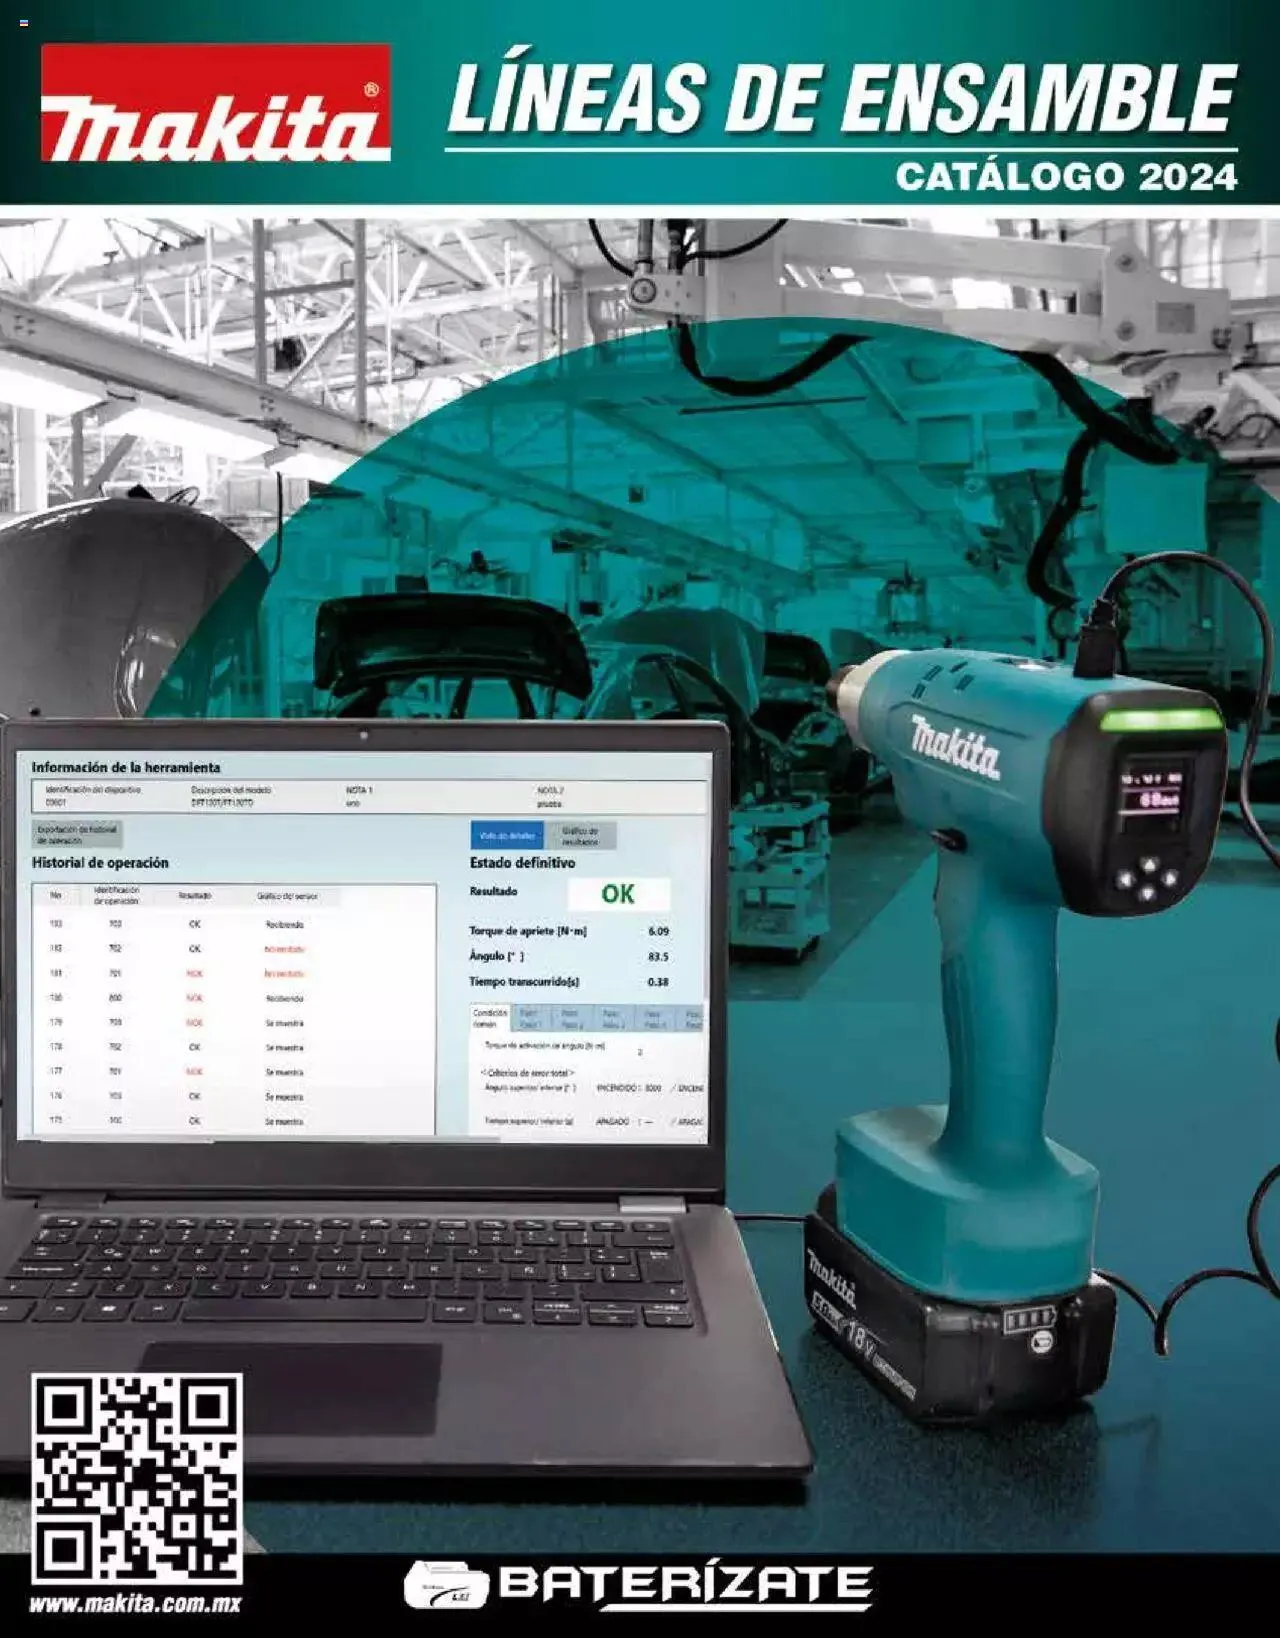Click the green LED light on the tool
The image size is (1280, 1638).
point(1160,721)
